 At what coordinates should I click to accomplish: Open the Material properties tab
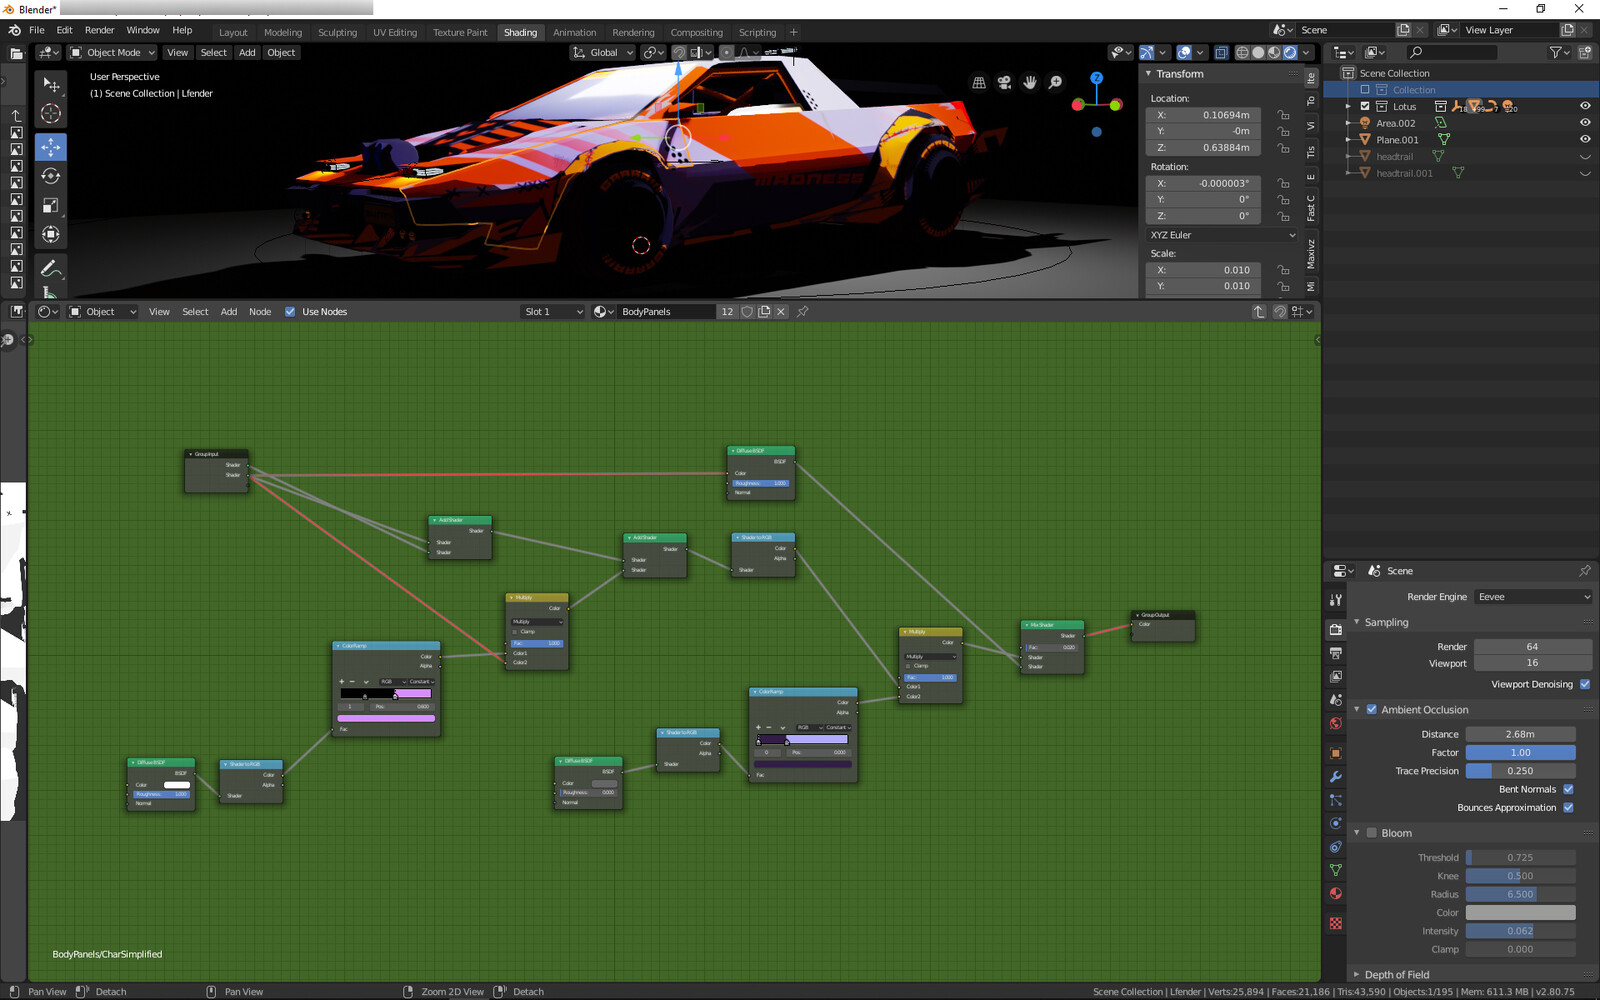point(1336,894)
